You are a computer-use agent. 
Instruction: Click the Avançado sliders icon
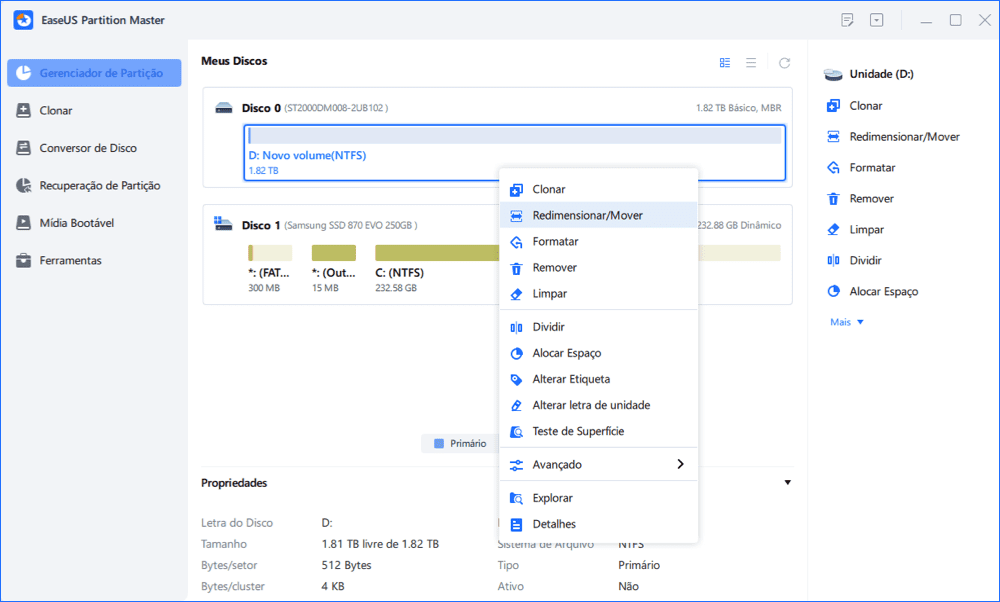pos(517,466)
